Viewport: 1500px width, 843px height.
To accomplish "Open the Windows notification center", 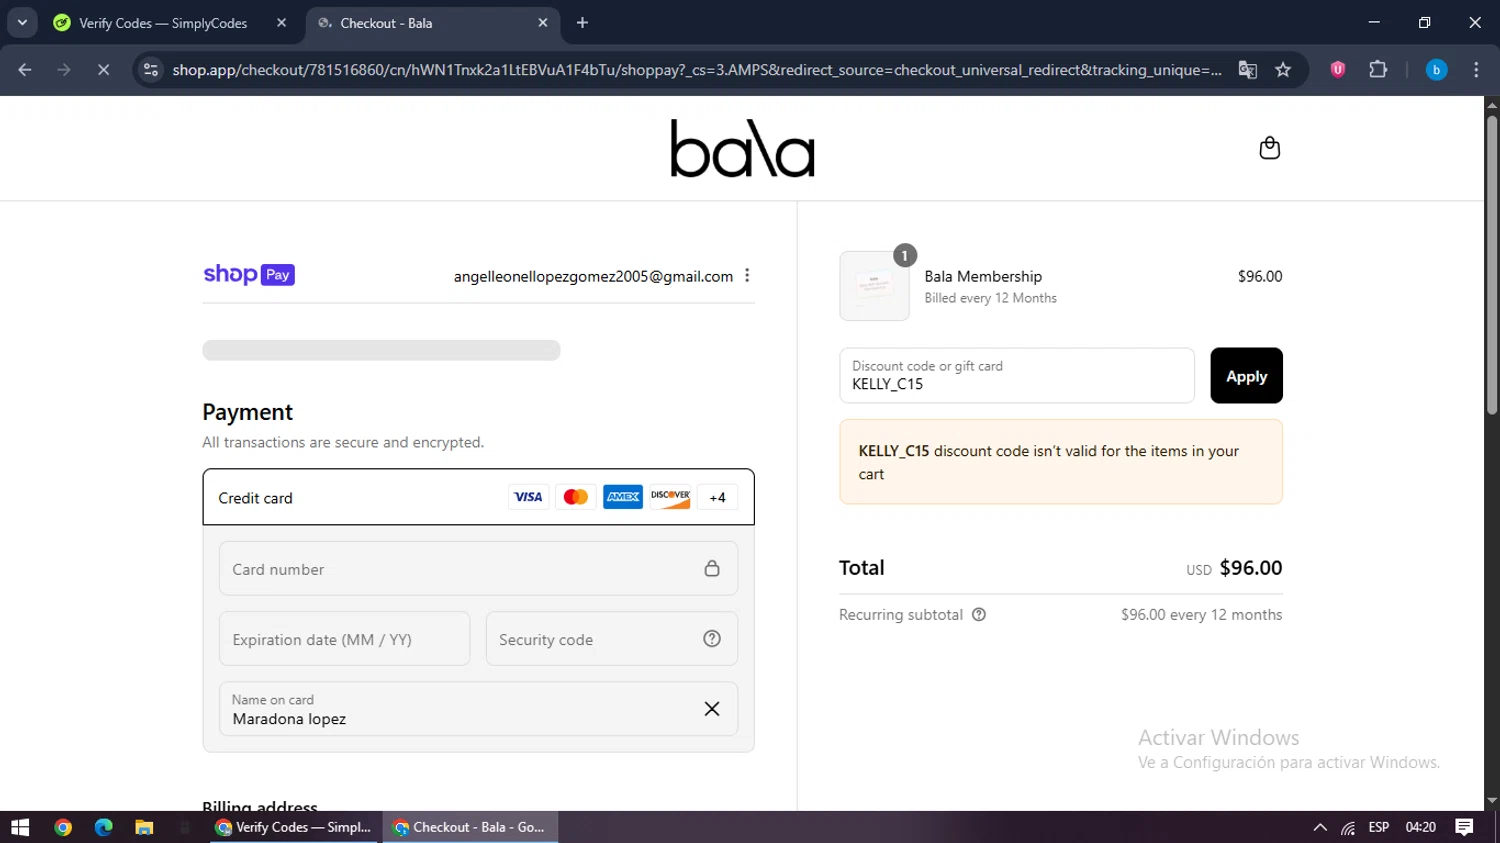I will (1464, 827).
